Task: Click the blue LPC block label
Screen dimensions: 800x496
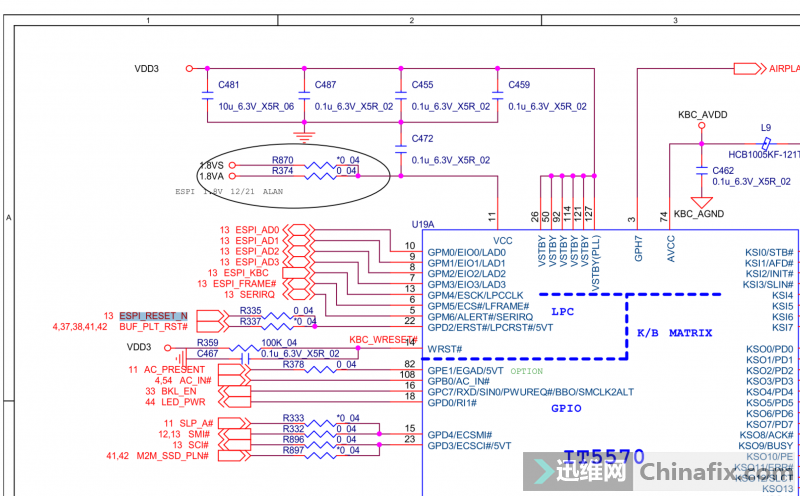Action: [x=563, y=312]
